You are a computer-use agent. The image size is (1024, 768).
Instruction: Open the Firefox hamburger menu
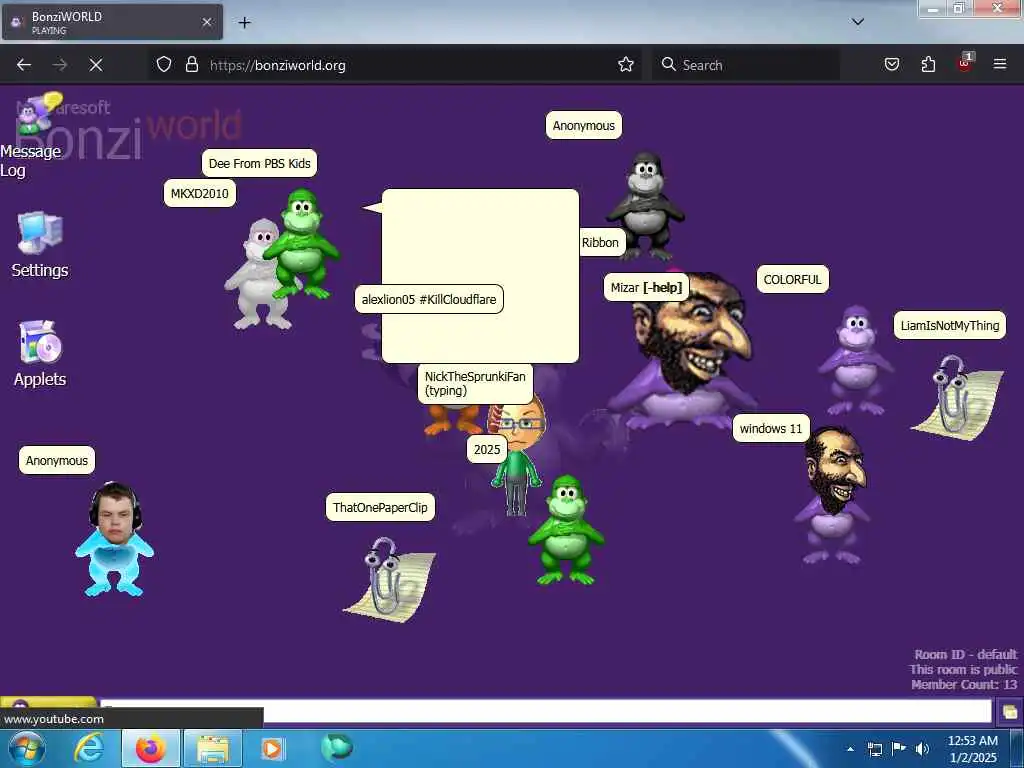[x=1000, y=65]
